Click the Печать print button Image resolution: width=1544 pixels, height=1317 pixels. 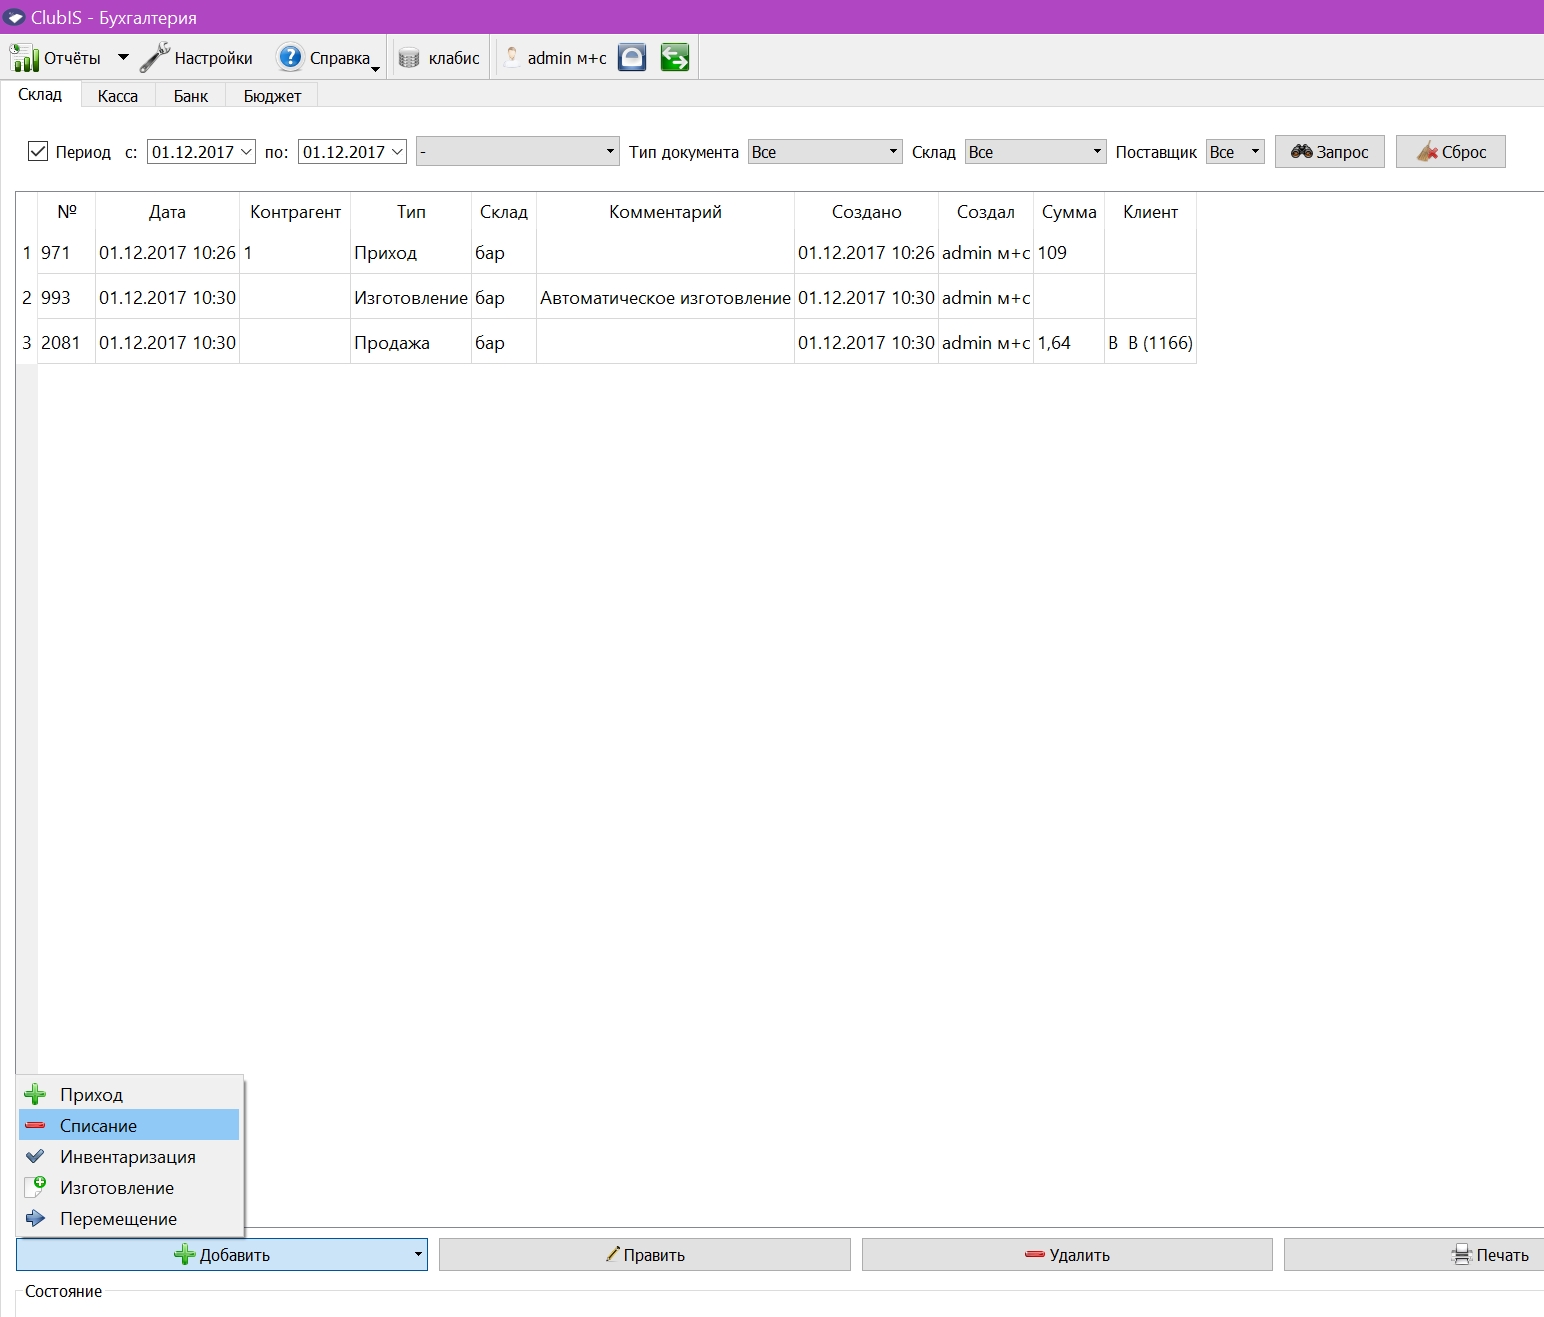1414,1255
